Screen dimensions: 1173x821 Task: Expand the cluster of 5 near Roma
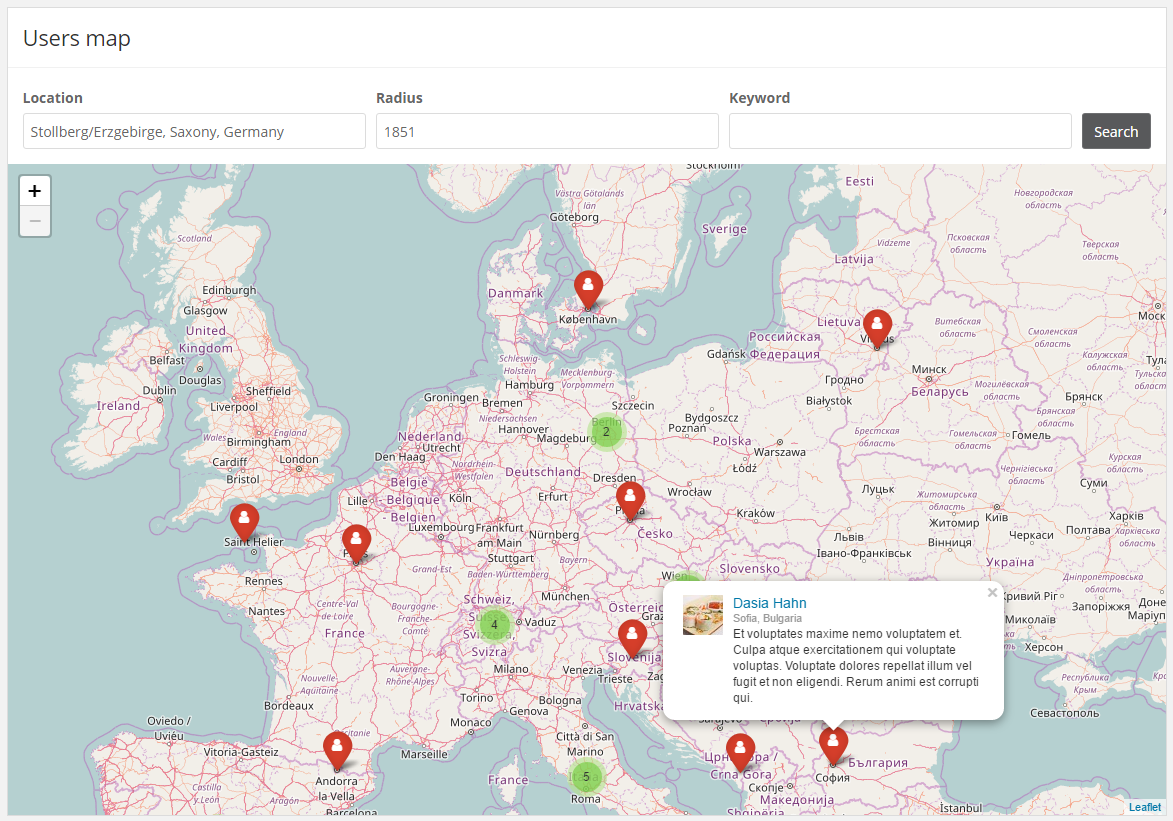[586, 777]
